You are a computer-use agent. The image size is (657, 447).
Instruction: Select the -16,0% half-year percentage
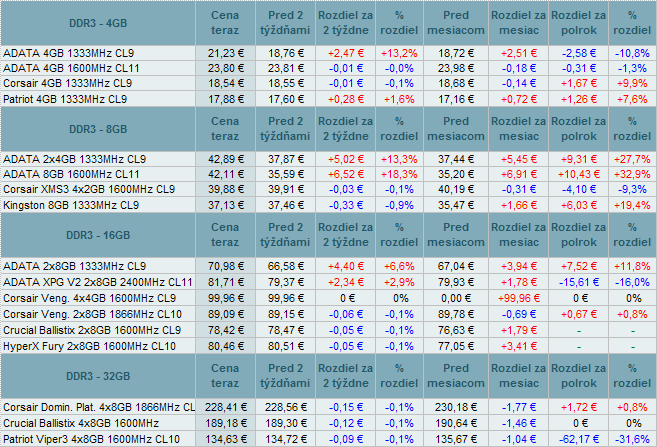[x=632, y=282]
